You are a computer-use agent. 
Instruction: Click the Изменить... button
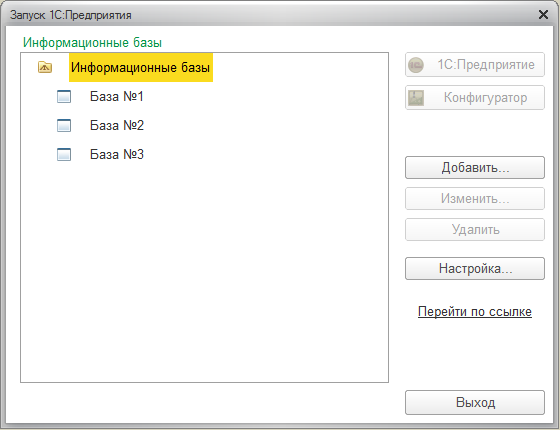coord(475,199)
